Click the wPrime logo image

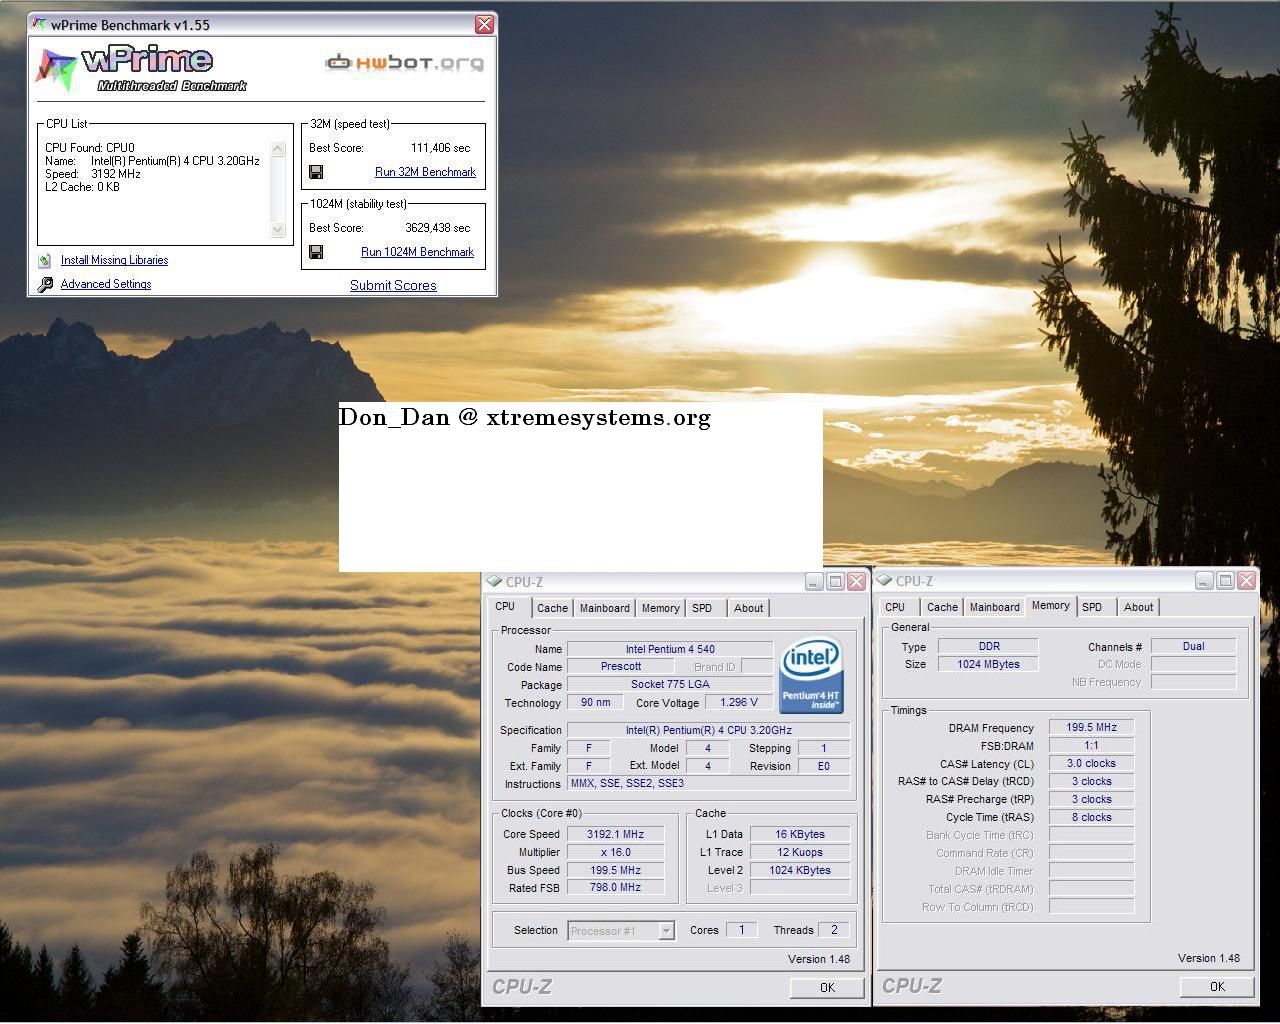pyautogui.click(x=141, y=68)
